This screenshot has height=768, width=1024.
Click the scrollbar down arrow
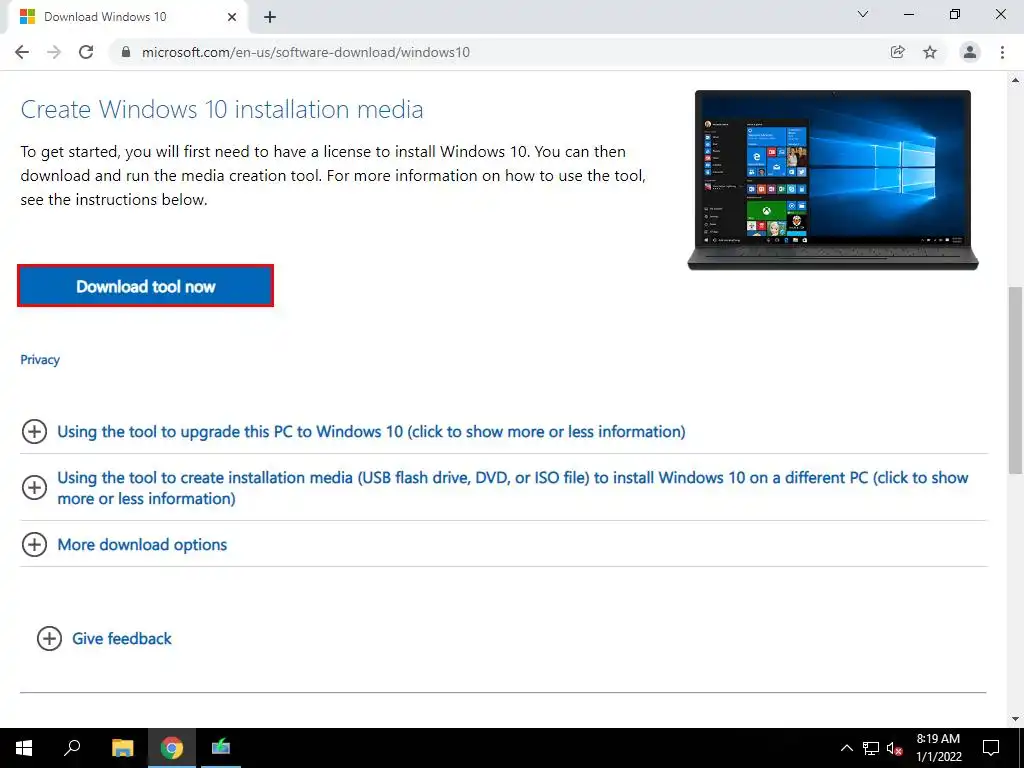(x=1015, y=719)
